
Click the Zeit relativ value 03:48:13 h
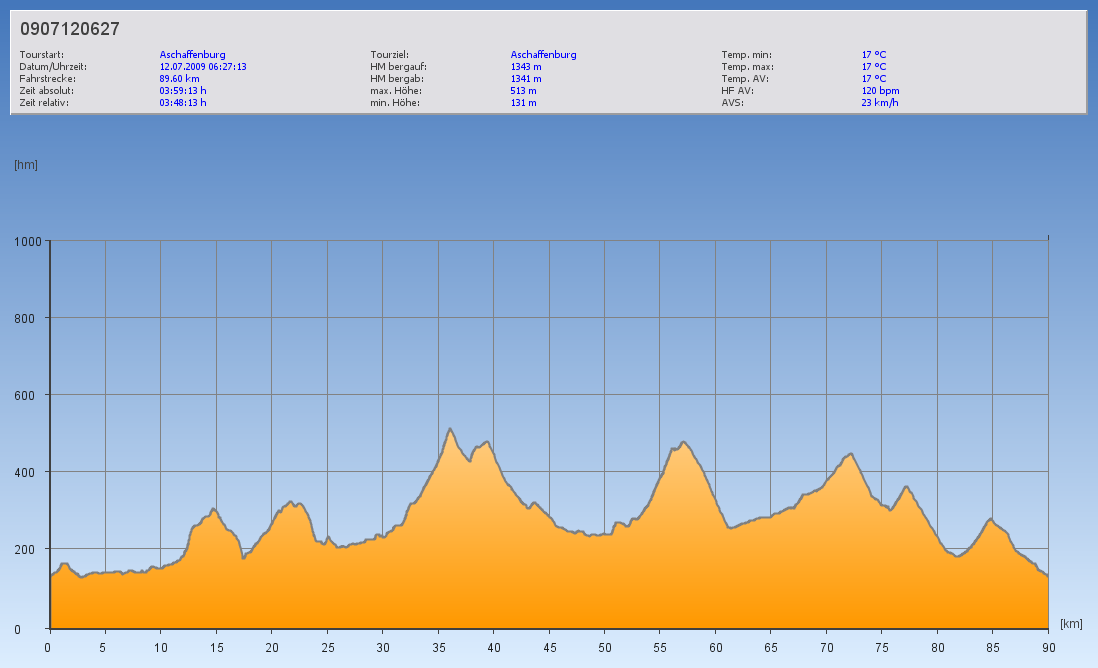pos(183,102)
